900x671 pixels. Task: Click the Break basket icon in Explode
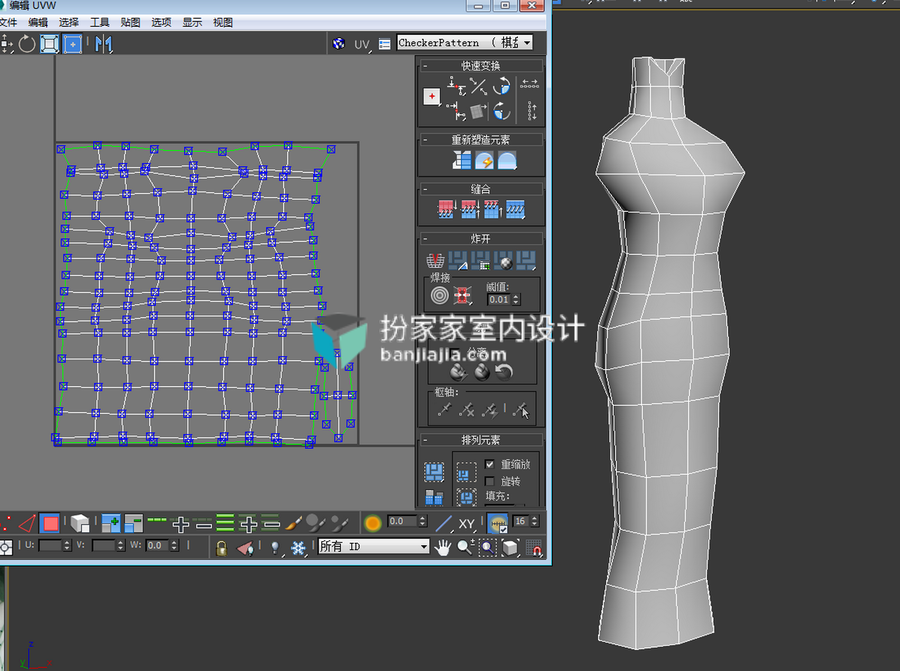pos(436,261)
